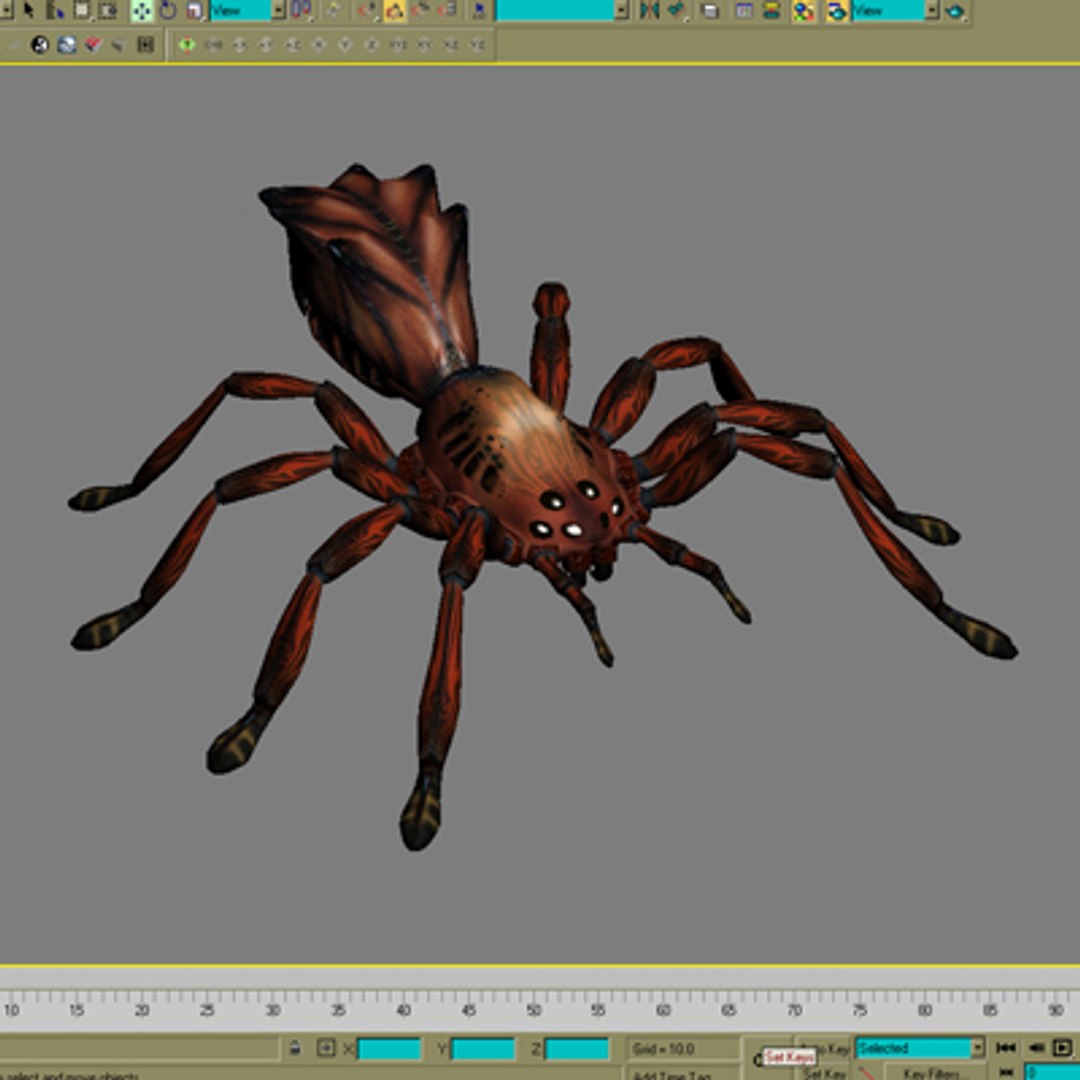The width and height of the screenshot is (1080, 1080).
Task: Select the XYZ axis constraint button
Action: click(x=398, y=45)
